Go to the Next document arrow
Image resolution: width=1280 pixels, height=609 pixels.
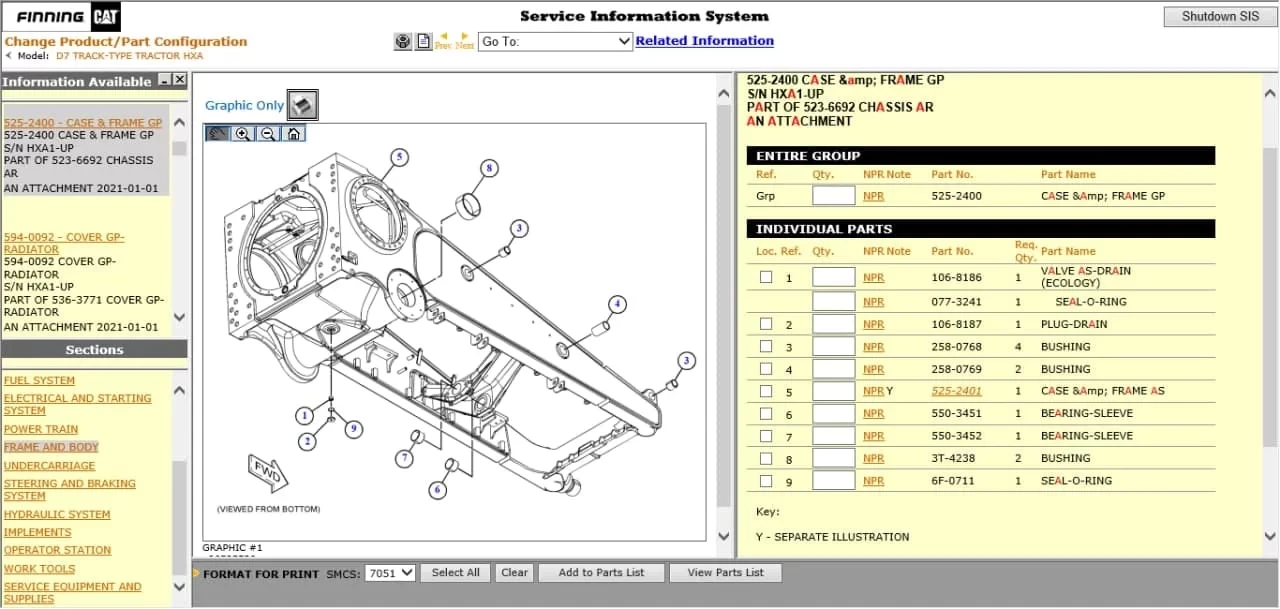pyautogui.click(x=465, y=40)
